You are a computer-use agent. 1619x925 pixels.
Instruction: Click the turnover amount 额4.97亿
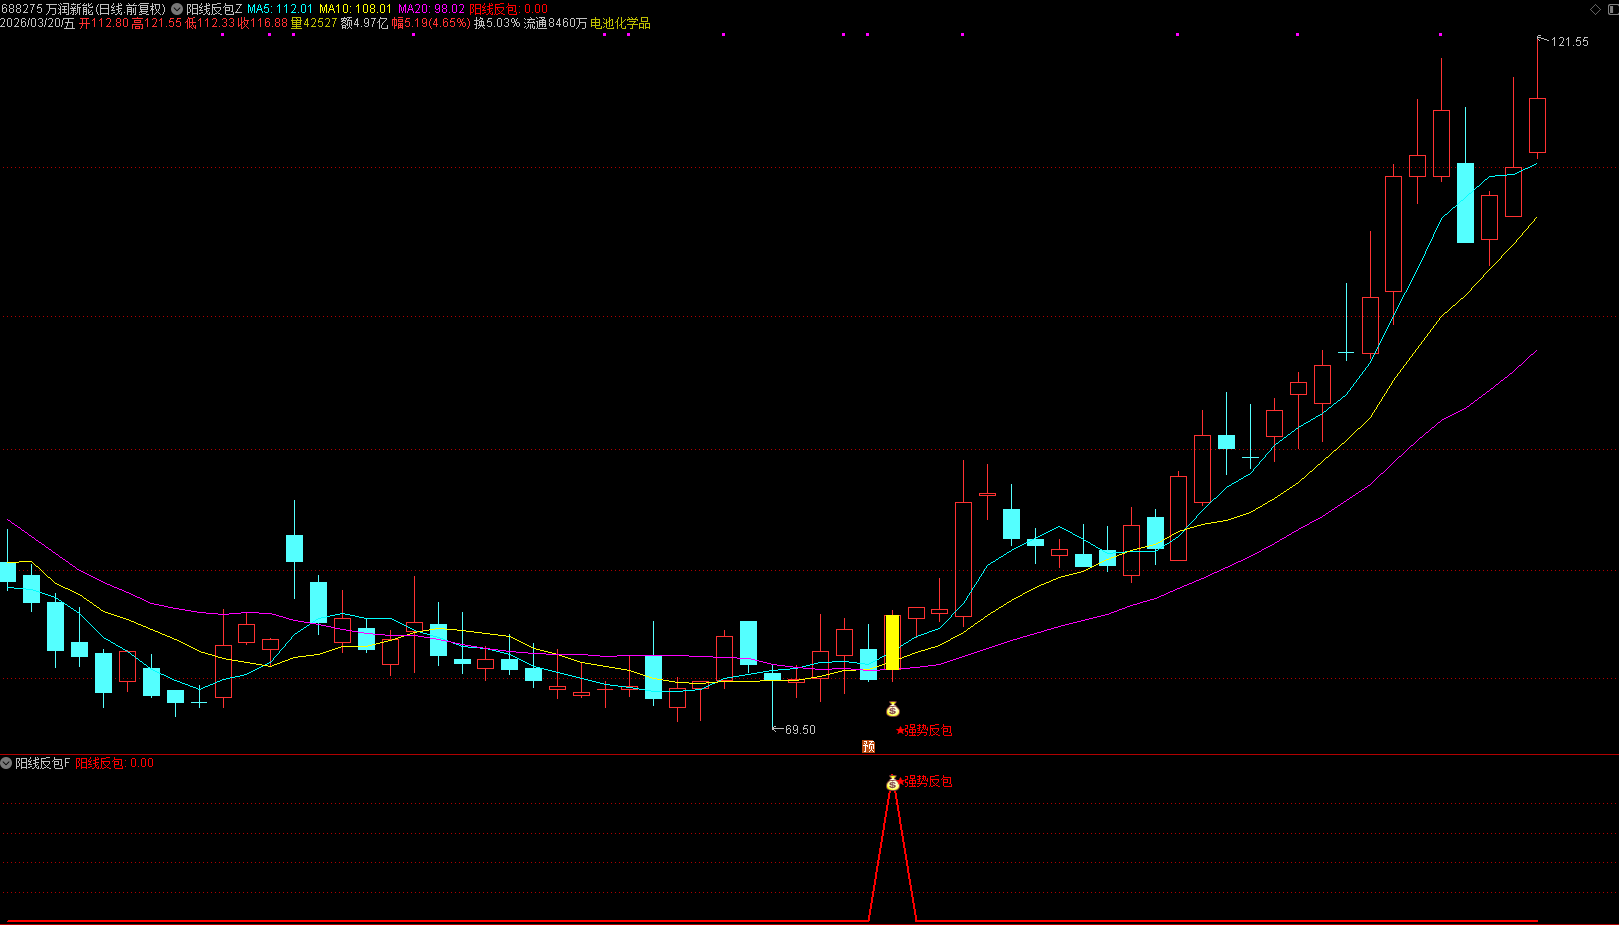[365, 23]
